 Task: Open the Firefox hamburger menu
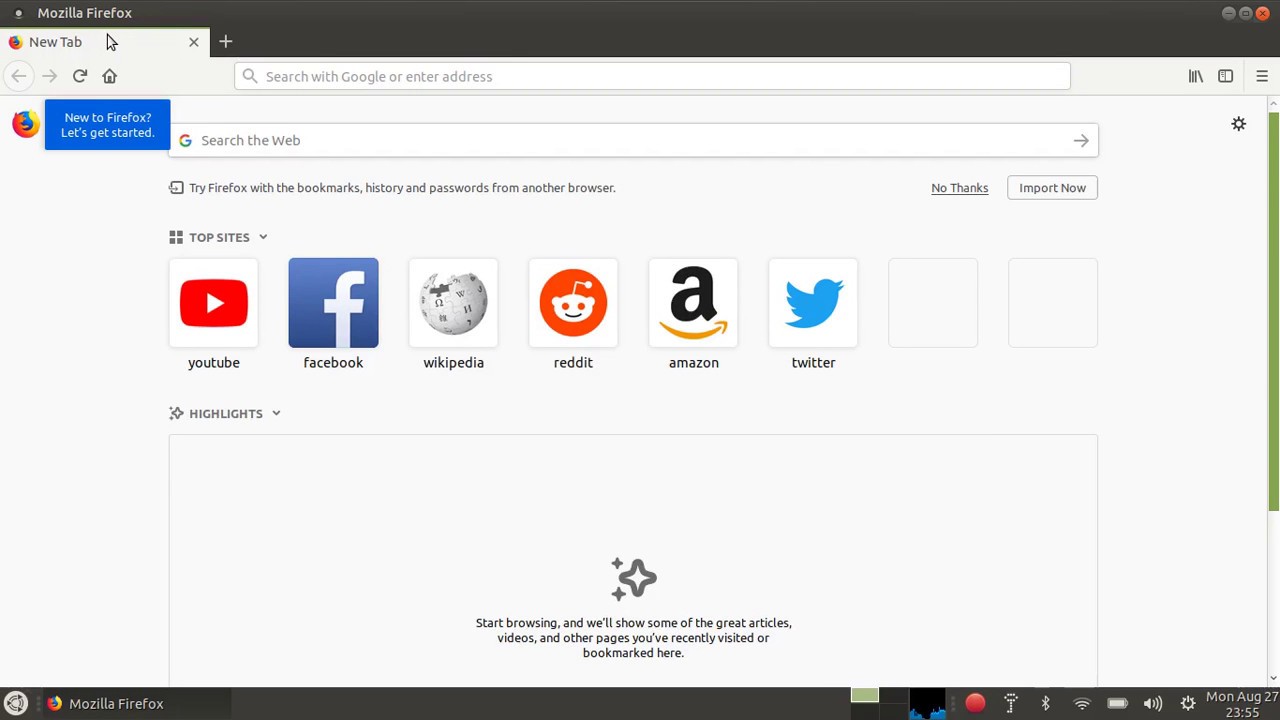point(1261,76)
